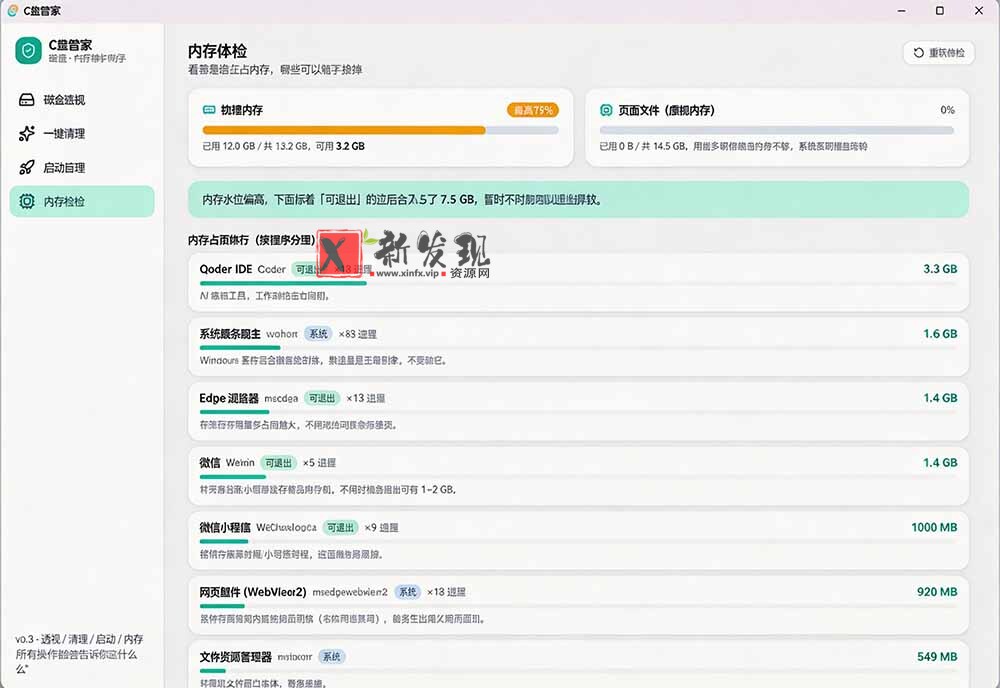
Task: Click the 可退出 tag in 微信 row
Action: (278, 463)
